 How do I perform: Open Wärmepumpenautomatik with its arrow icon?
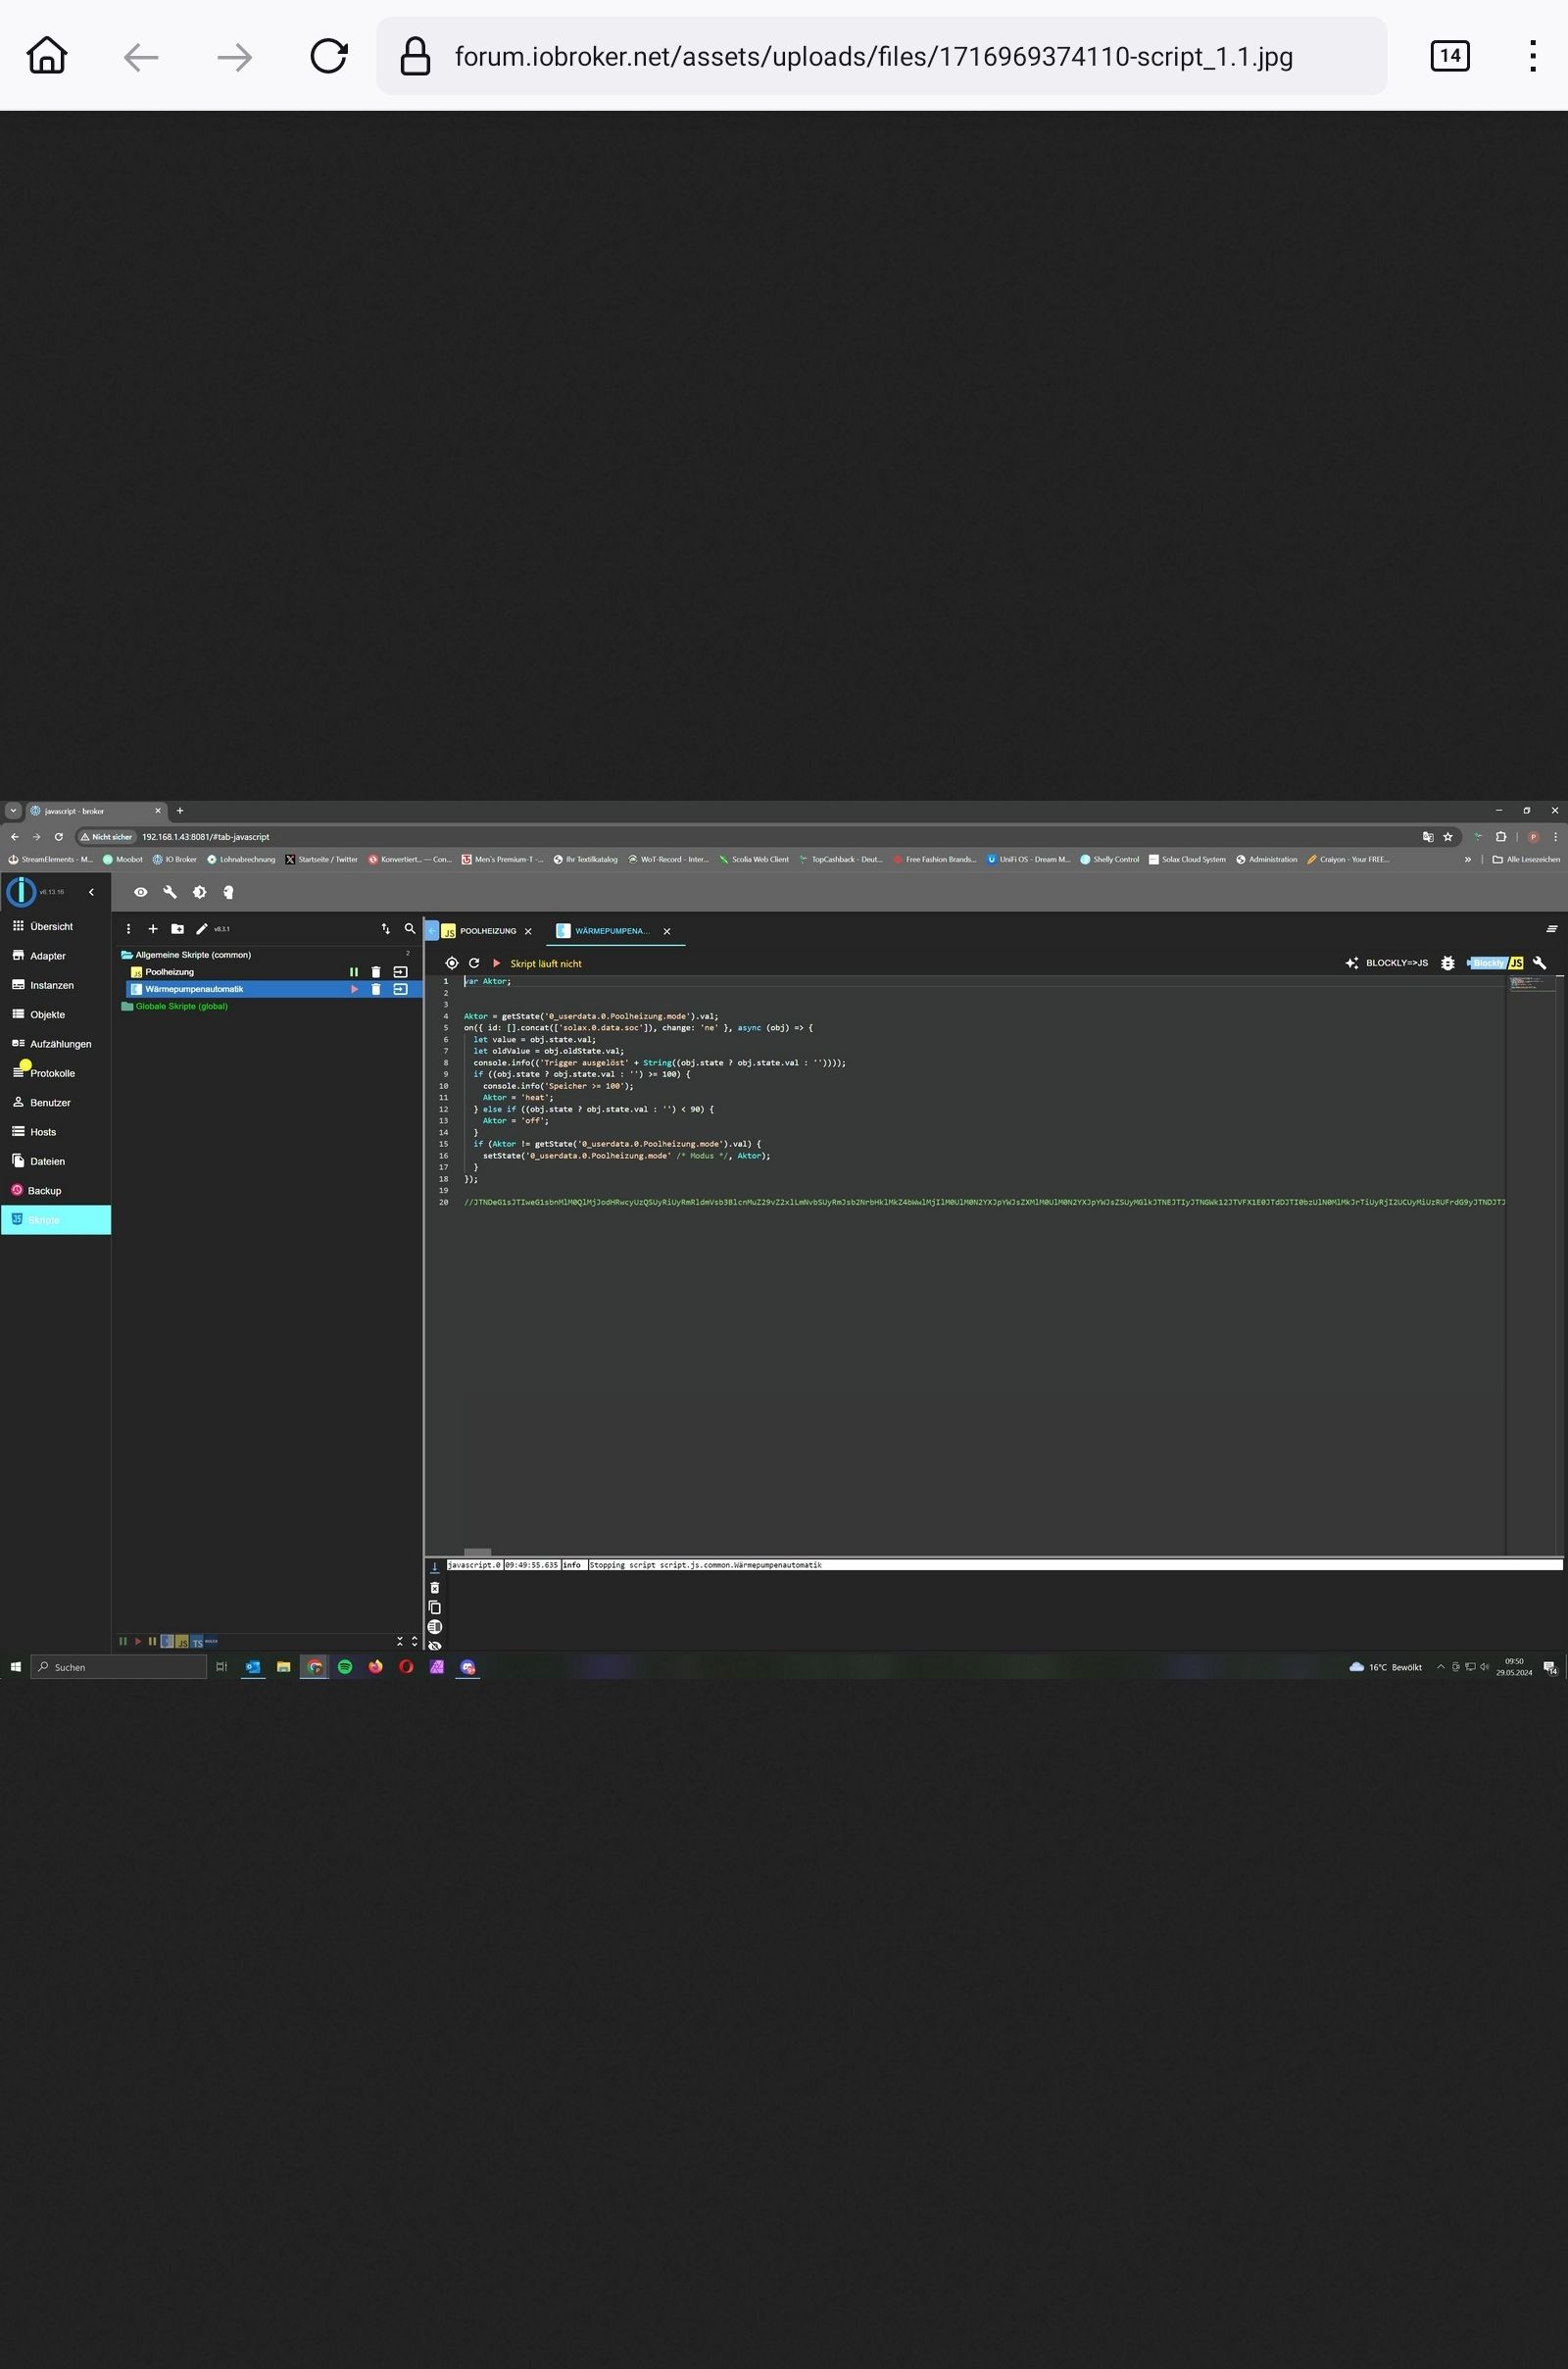(400, 989)
